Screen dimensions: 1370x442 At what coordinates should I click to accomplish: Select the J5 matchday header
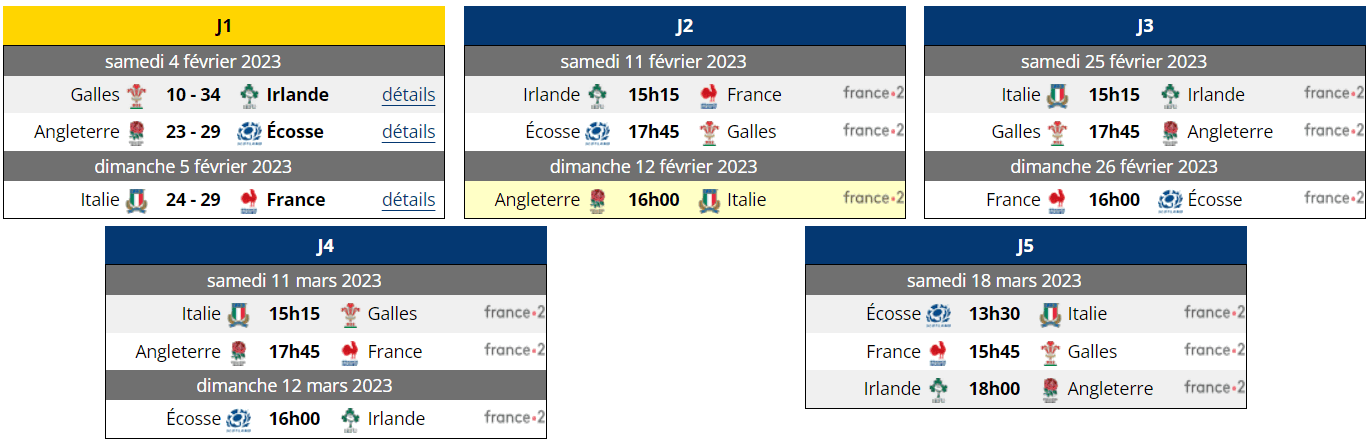1026,245
